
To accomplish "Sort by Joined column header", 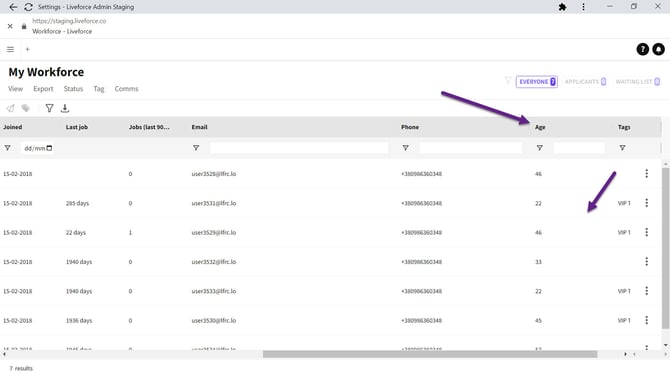I will [13, 127].
